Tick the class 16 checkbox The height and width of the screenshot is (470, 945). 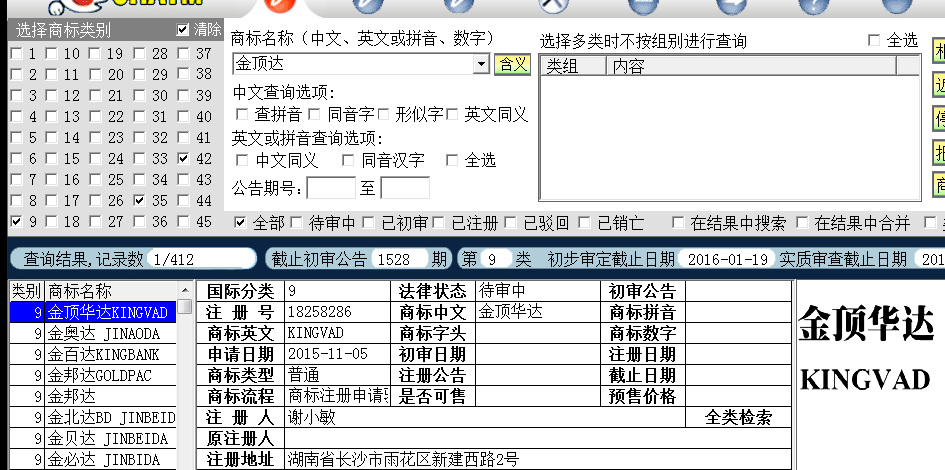point(51,180)
